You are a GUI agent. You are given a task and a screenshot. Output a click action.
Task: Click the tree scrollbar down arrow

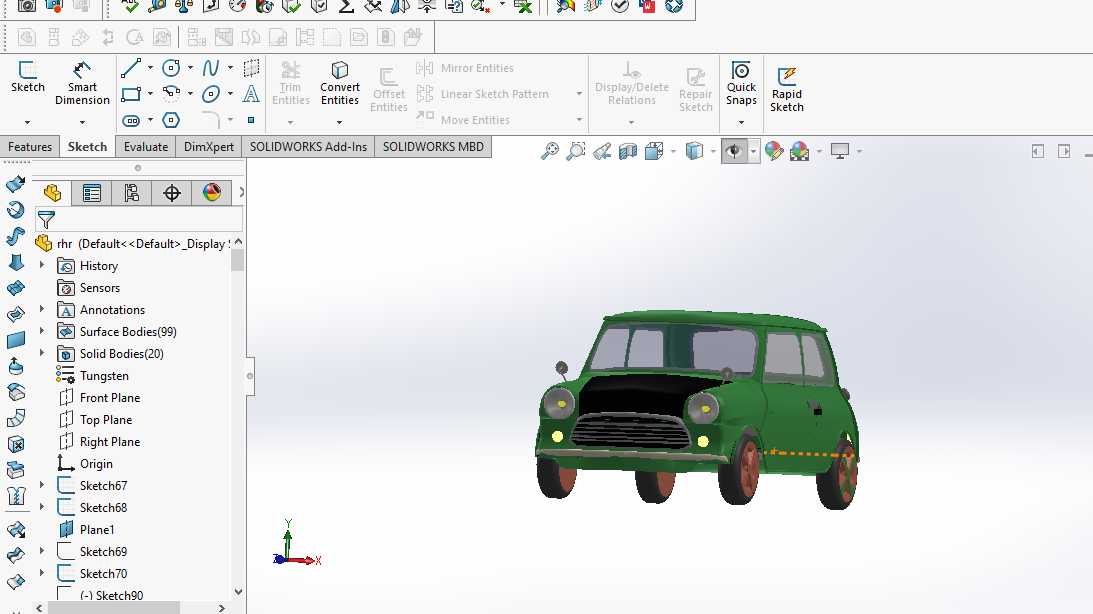pos(238,592)
